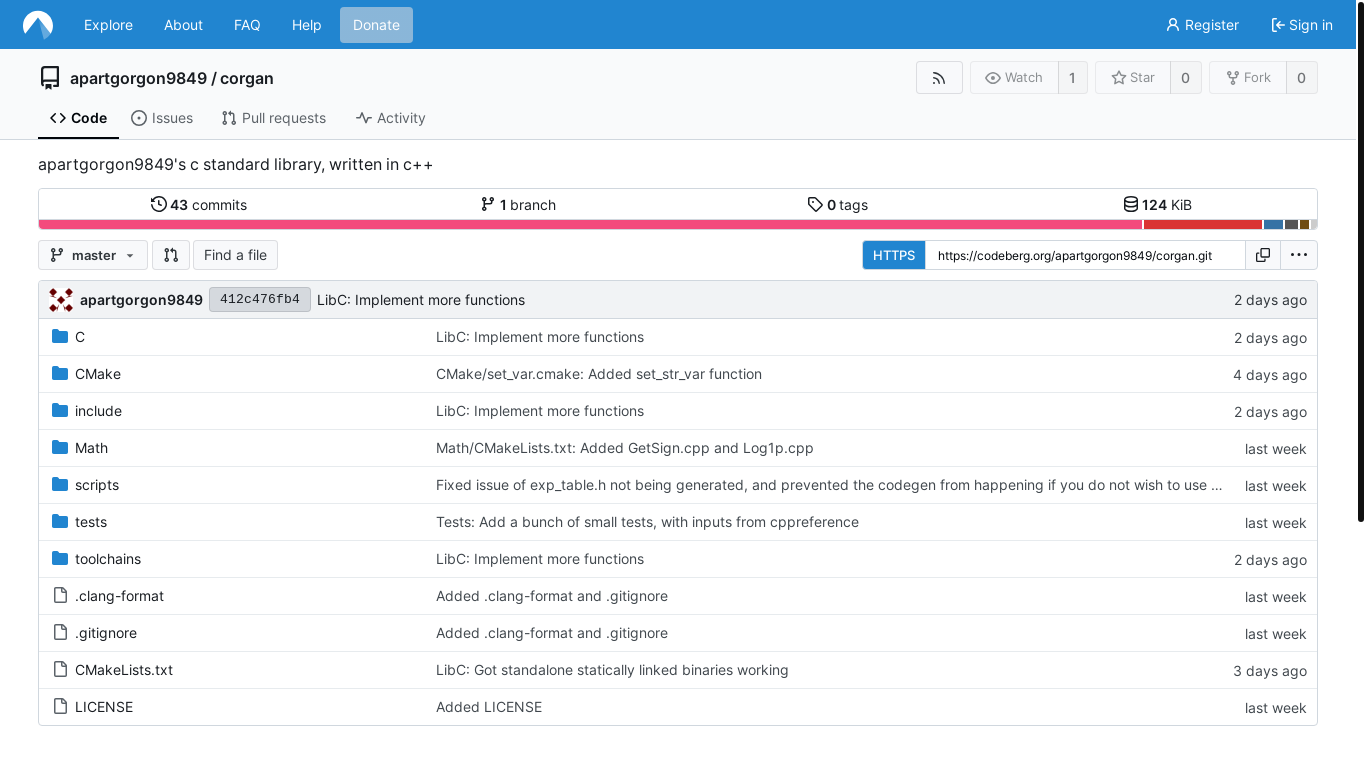Viewport: 1366px width, 768px height.
Task: Copy the repository clone URL
Action: coord(1263,255)
